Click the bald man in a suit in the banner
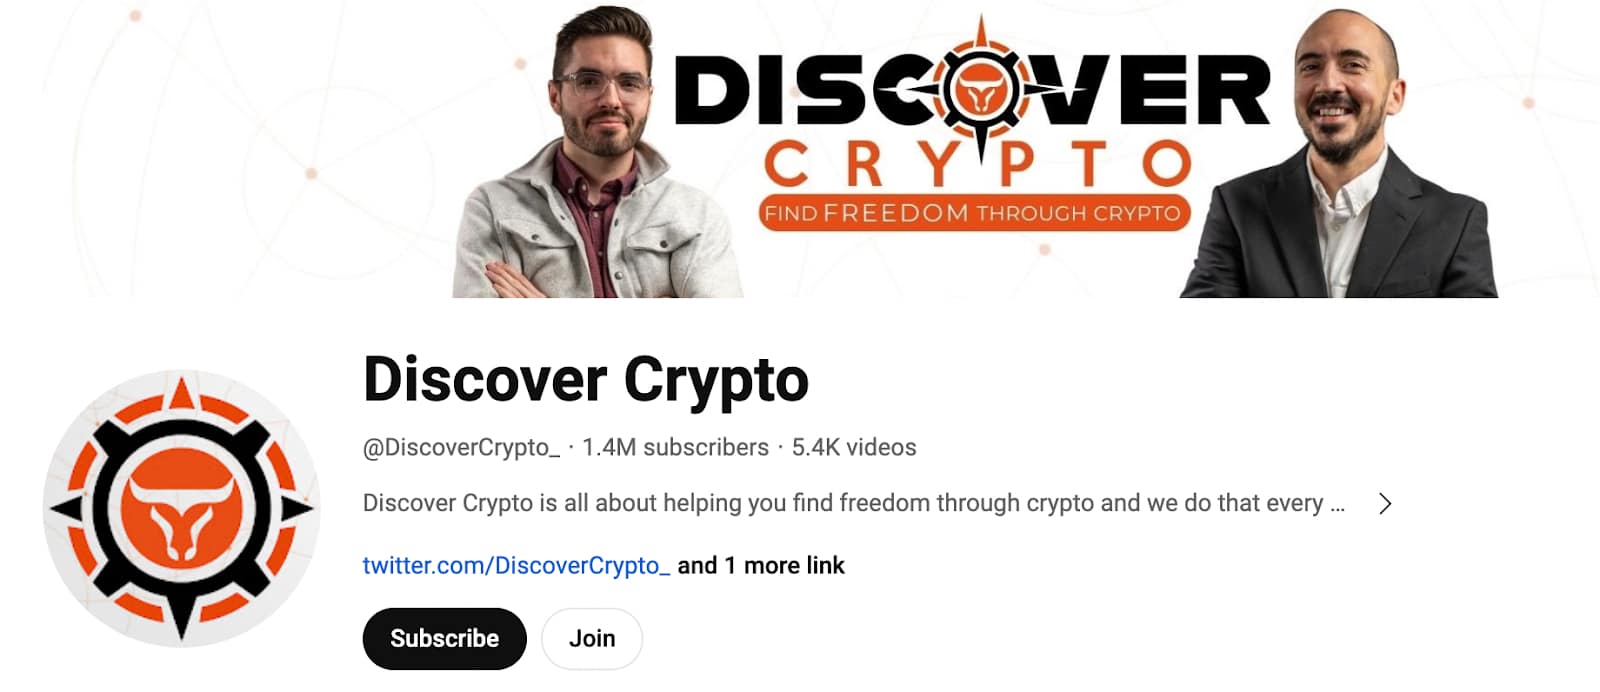Image resolution: width=1600 pixels, height=692 pixels. tap(1340, 155)
